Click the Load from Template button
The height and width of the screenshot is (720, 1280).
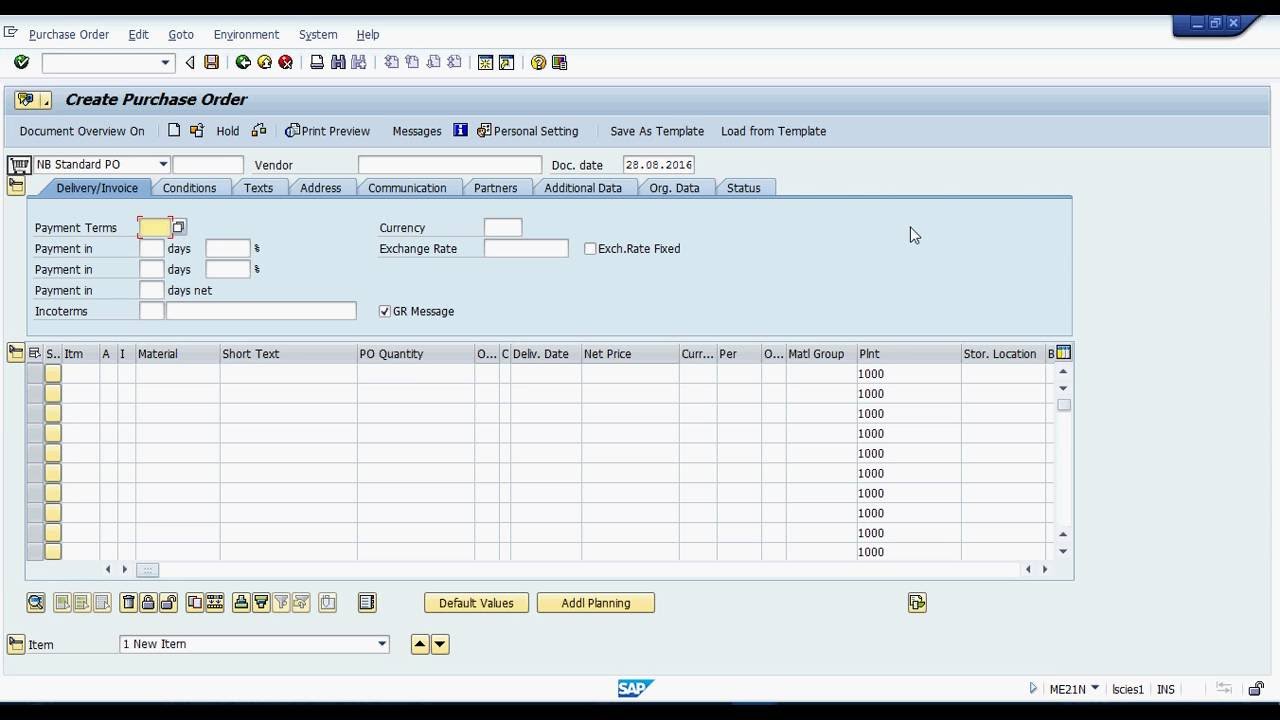pyautogui.click(x=773, y=131)
